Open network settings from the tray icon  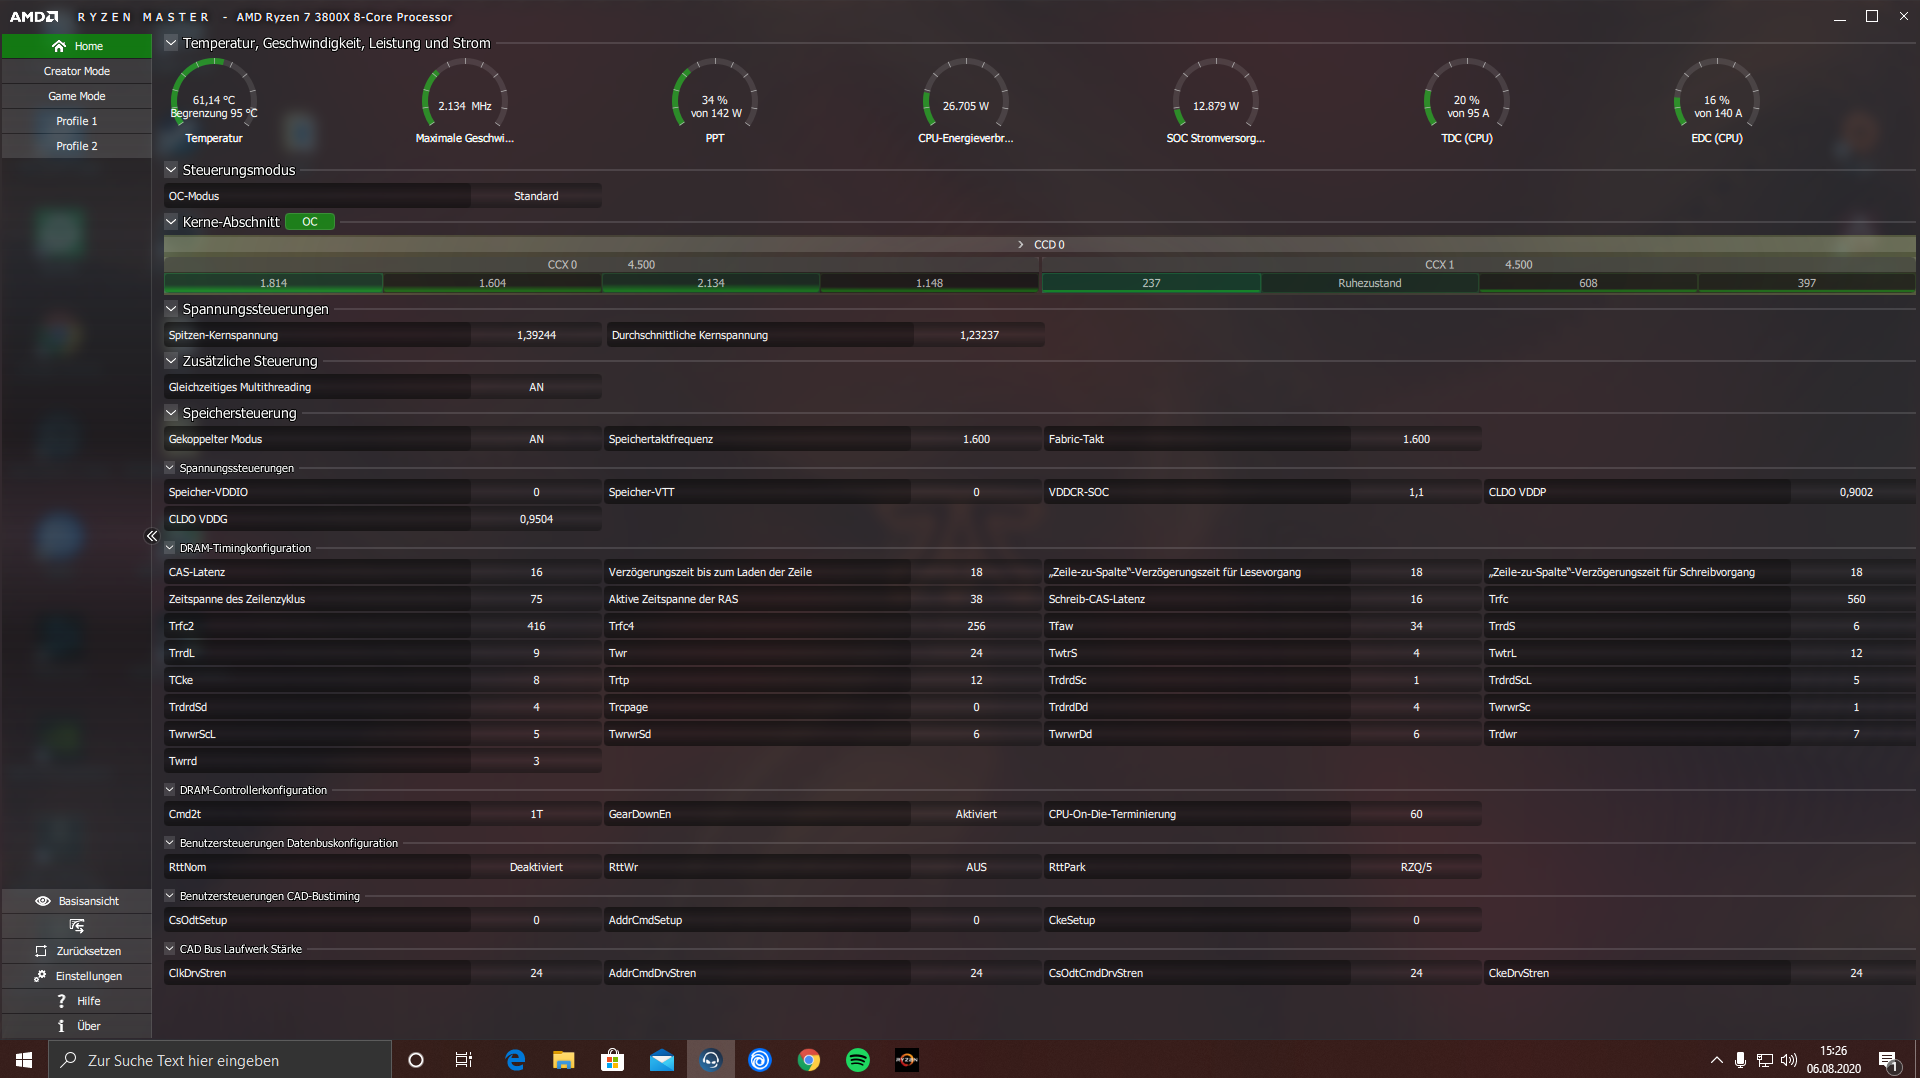(x=1765, y=1060)
